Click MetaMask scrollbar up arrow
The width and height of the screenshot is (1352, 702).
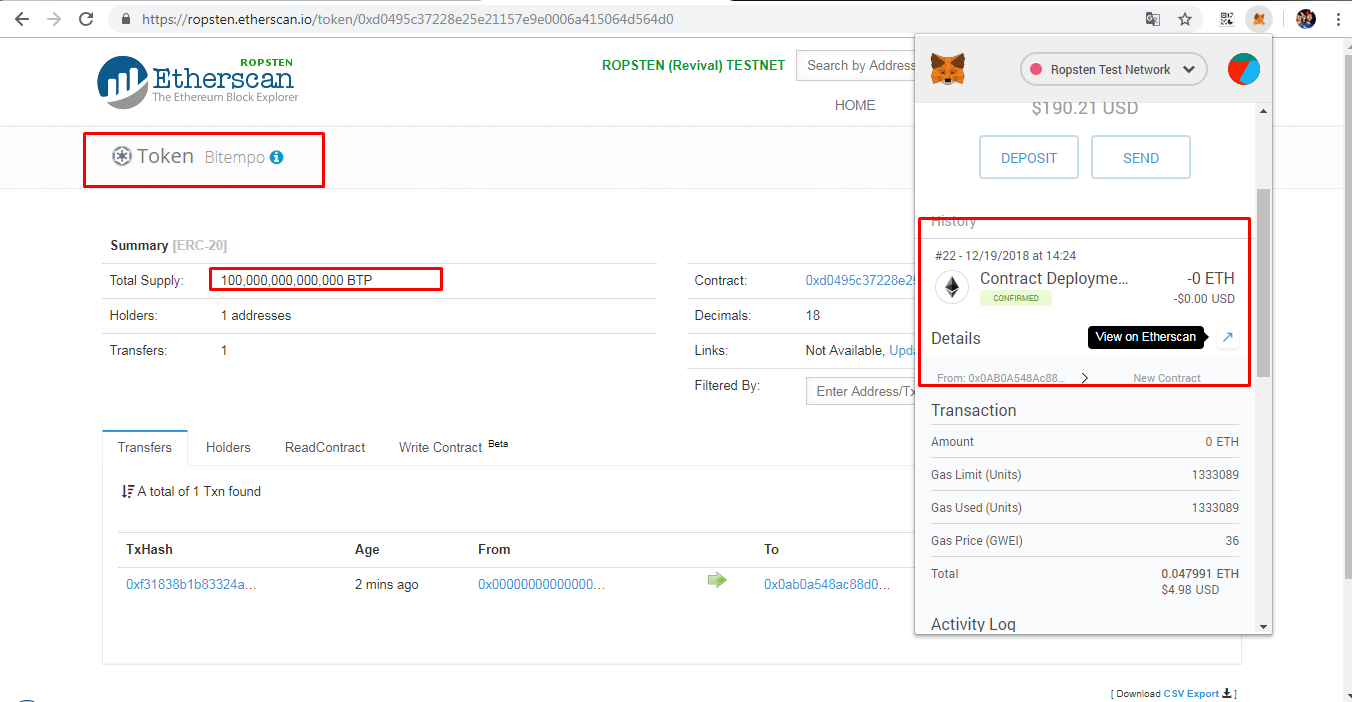(x=1263, y=110)
